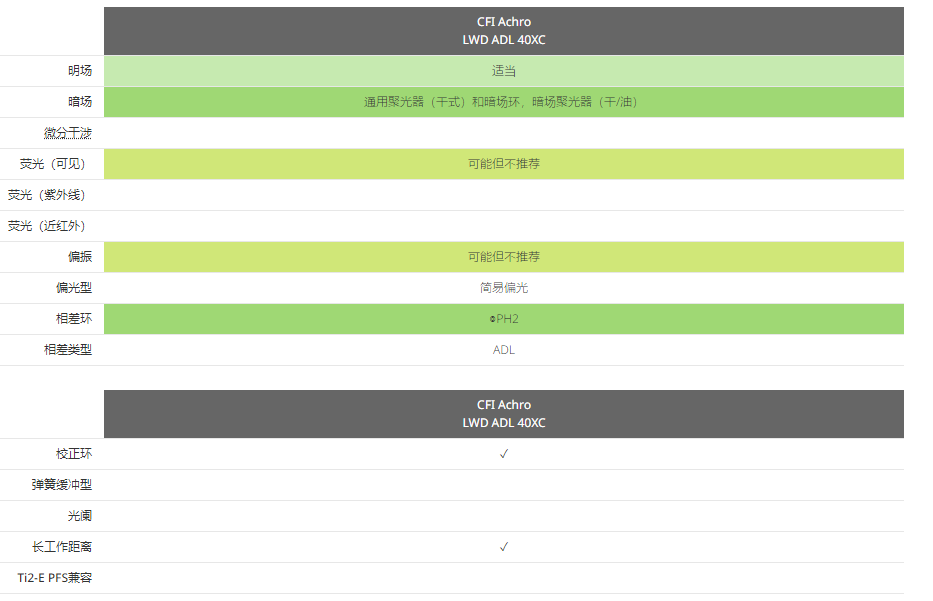The image size is (933, 601).
Task: Select the top CFI Achro LWD ADL 40XC header
Action: point(503,31)
